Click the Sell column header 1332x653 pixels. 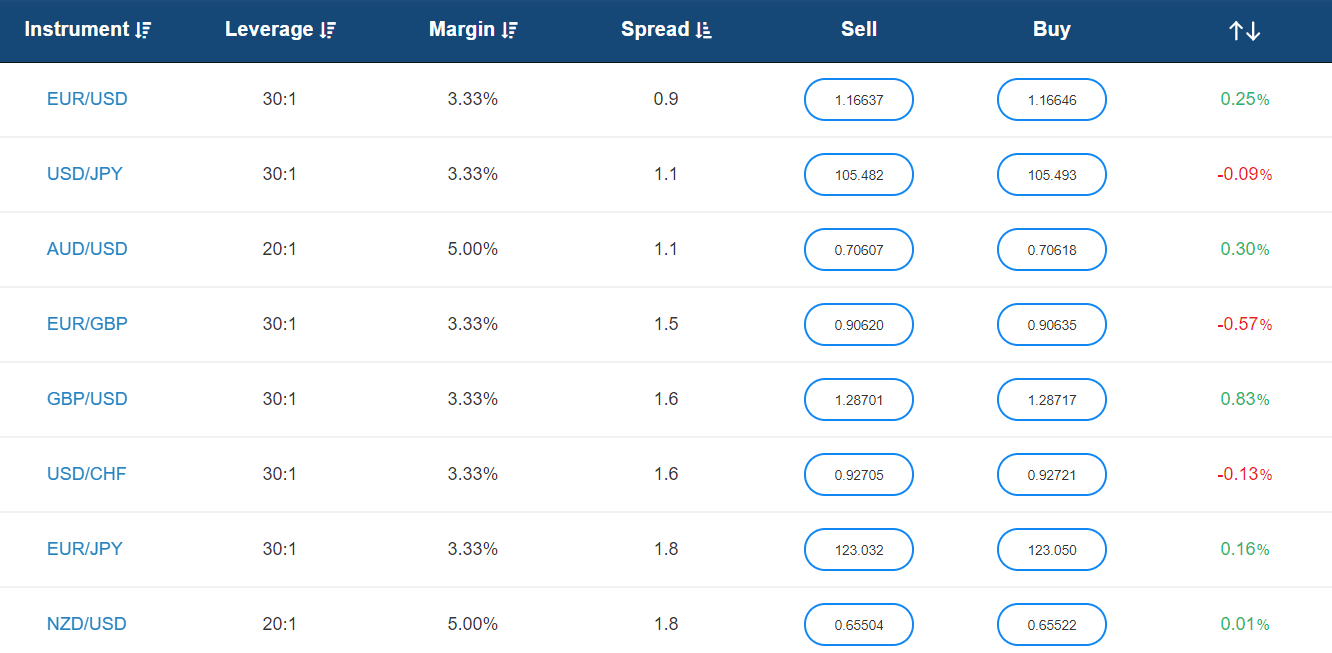(x=859, y=29)
